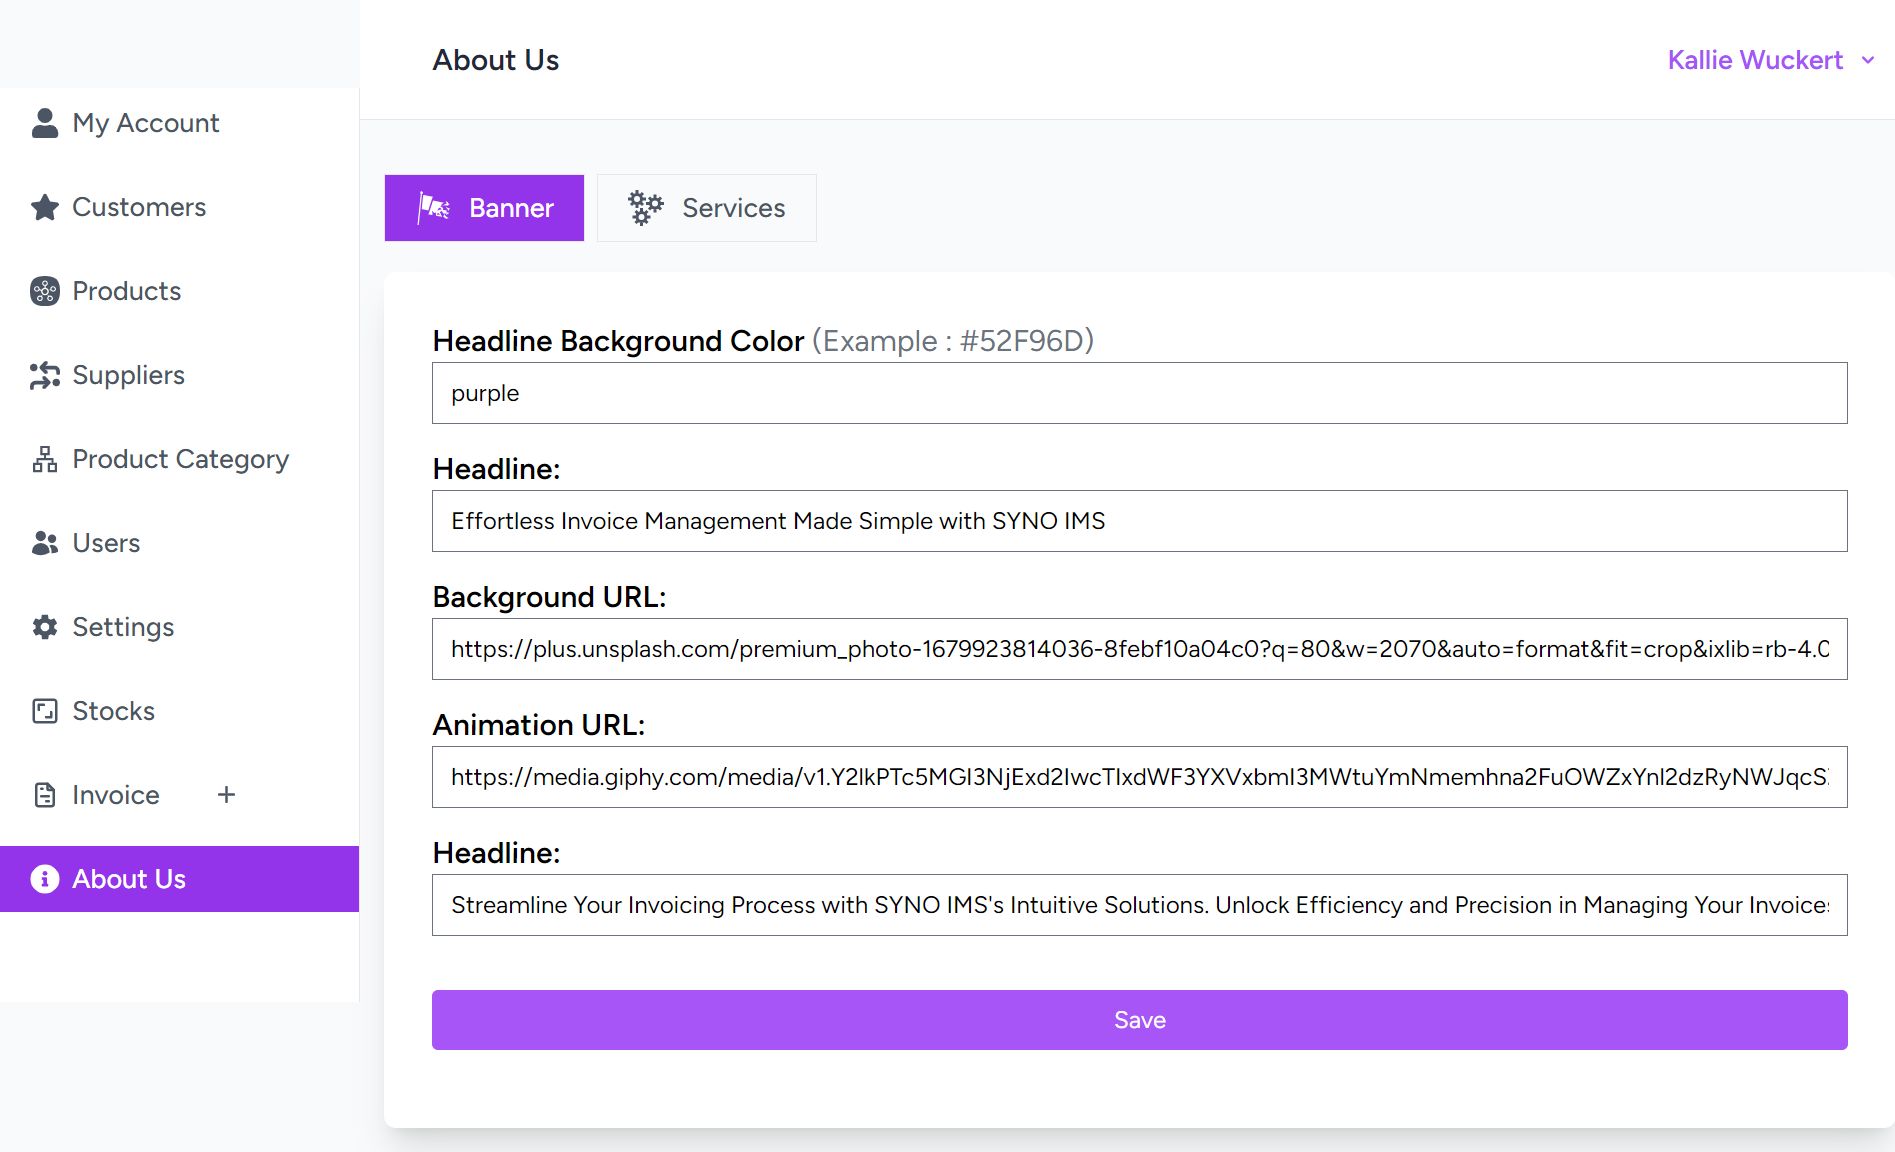Click the Product Category hierarchy icon
The image size is (1895, 1152).
(x=45, y=459)
